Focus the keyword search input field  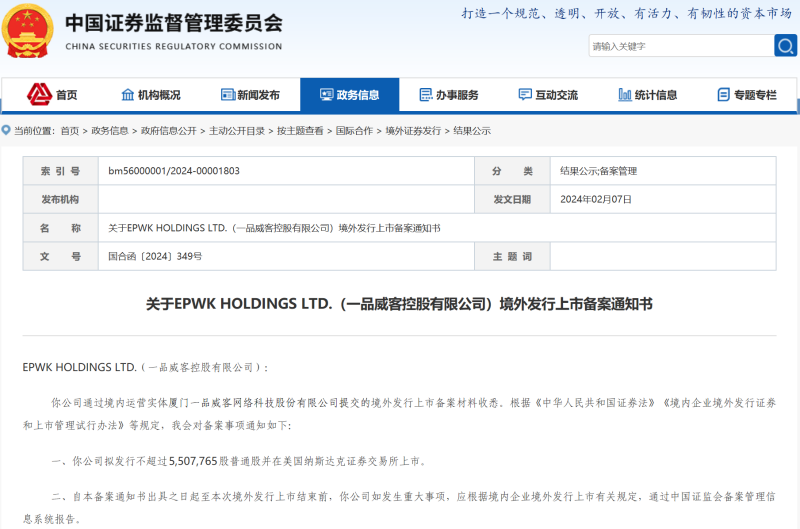click(682, 46)
